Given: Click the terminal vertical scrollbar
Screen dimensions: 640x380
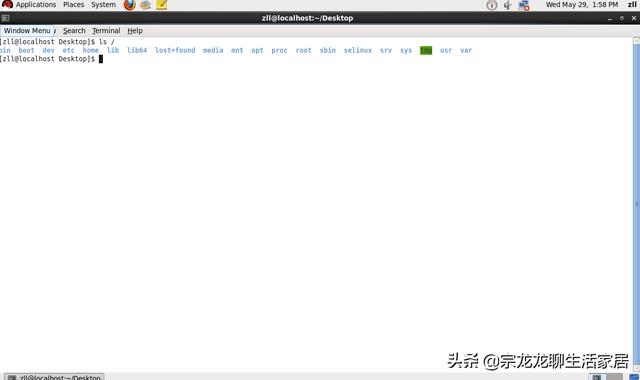Looking at the screenshot, I should point(636,204).
